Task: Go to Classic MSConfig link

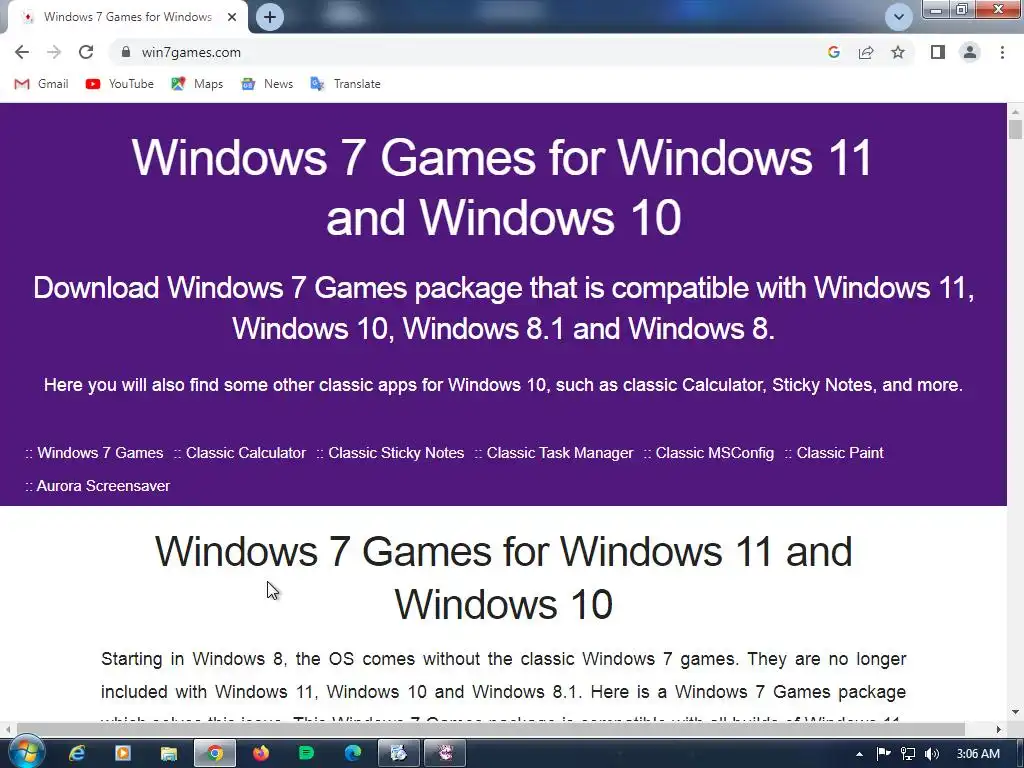Action: pos(714,453)
